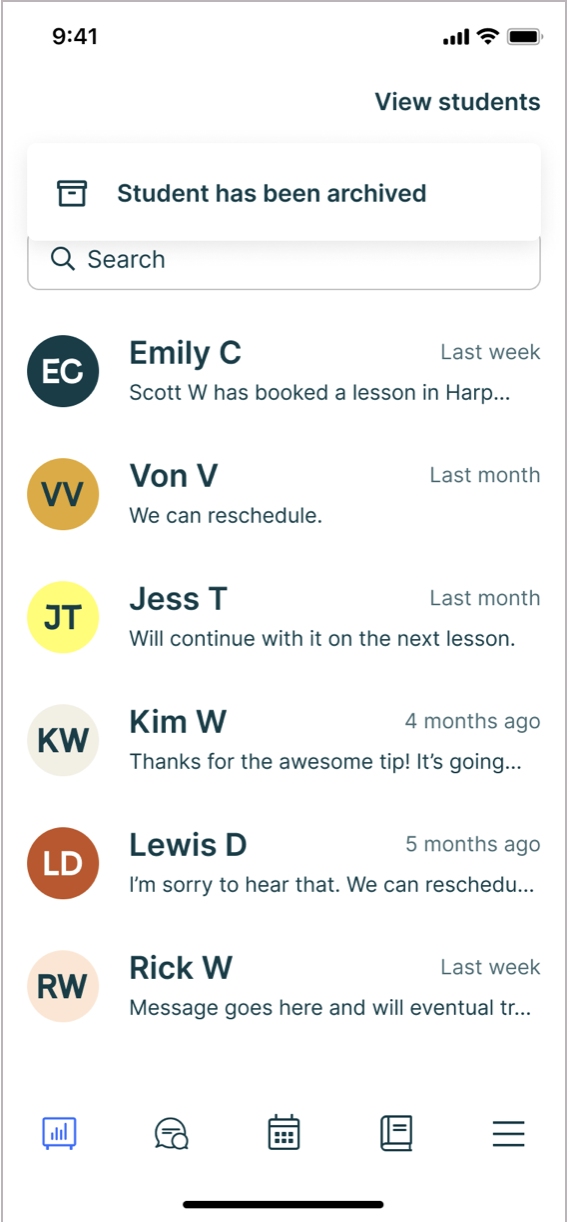Viewport: 570px width, 1222px height.
Task: Tap the yellow JT avatar
Action: coord(63,617)
